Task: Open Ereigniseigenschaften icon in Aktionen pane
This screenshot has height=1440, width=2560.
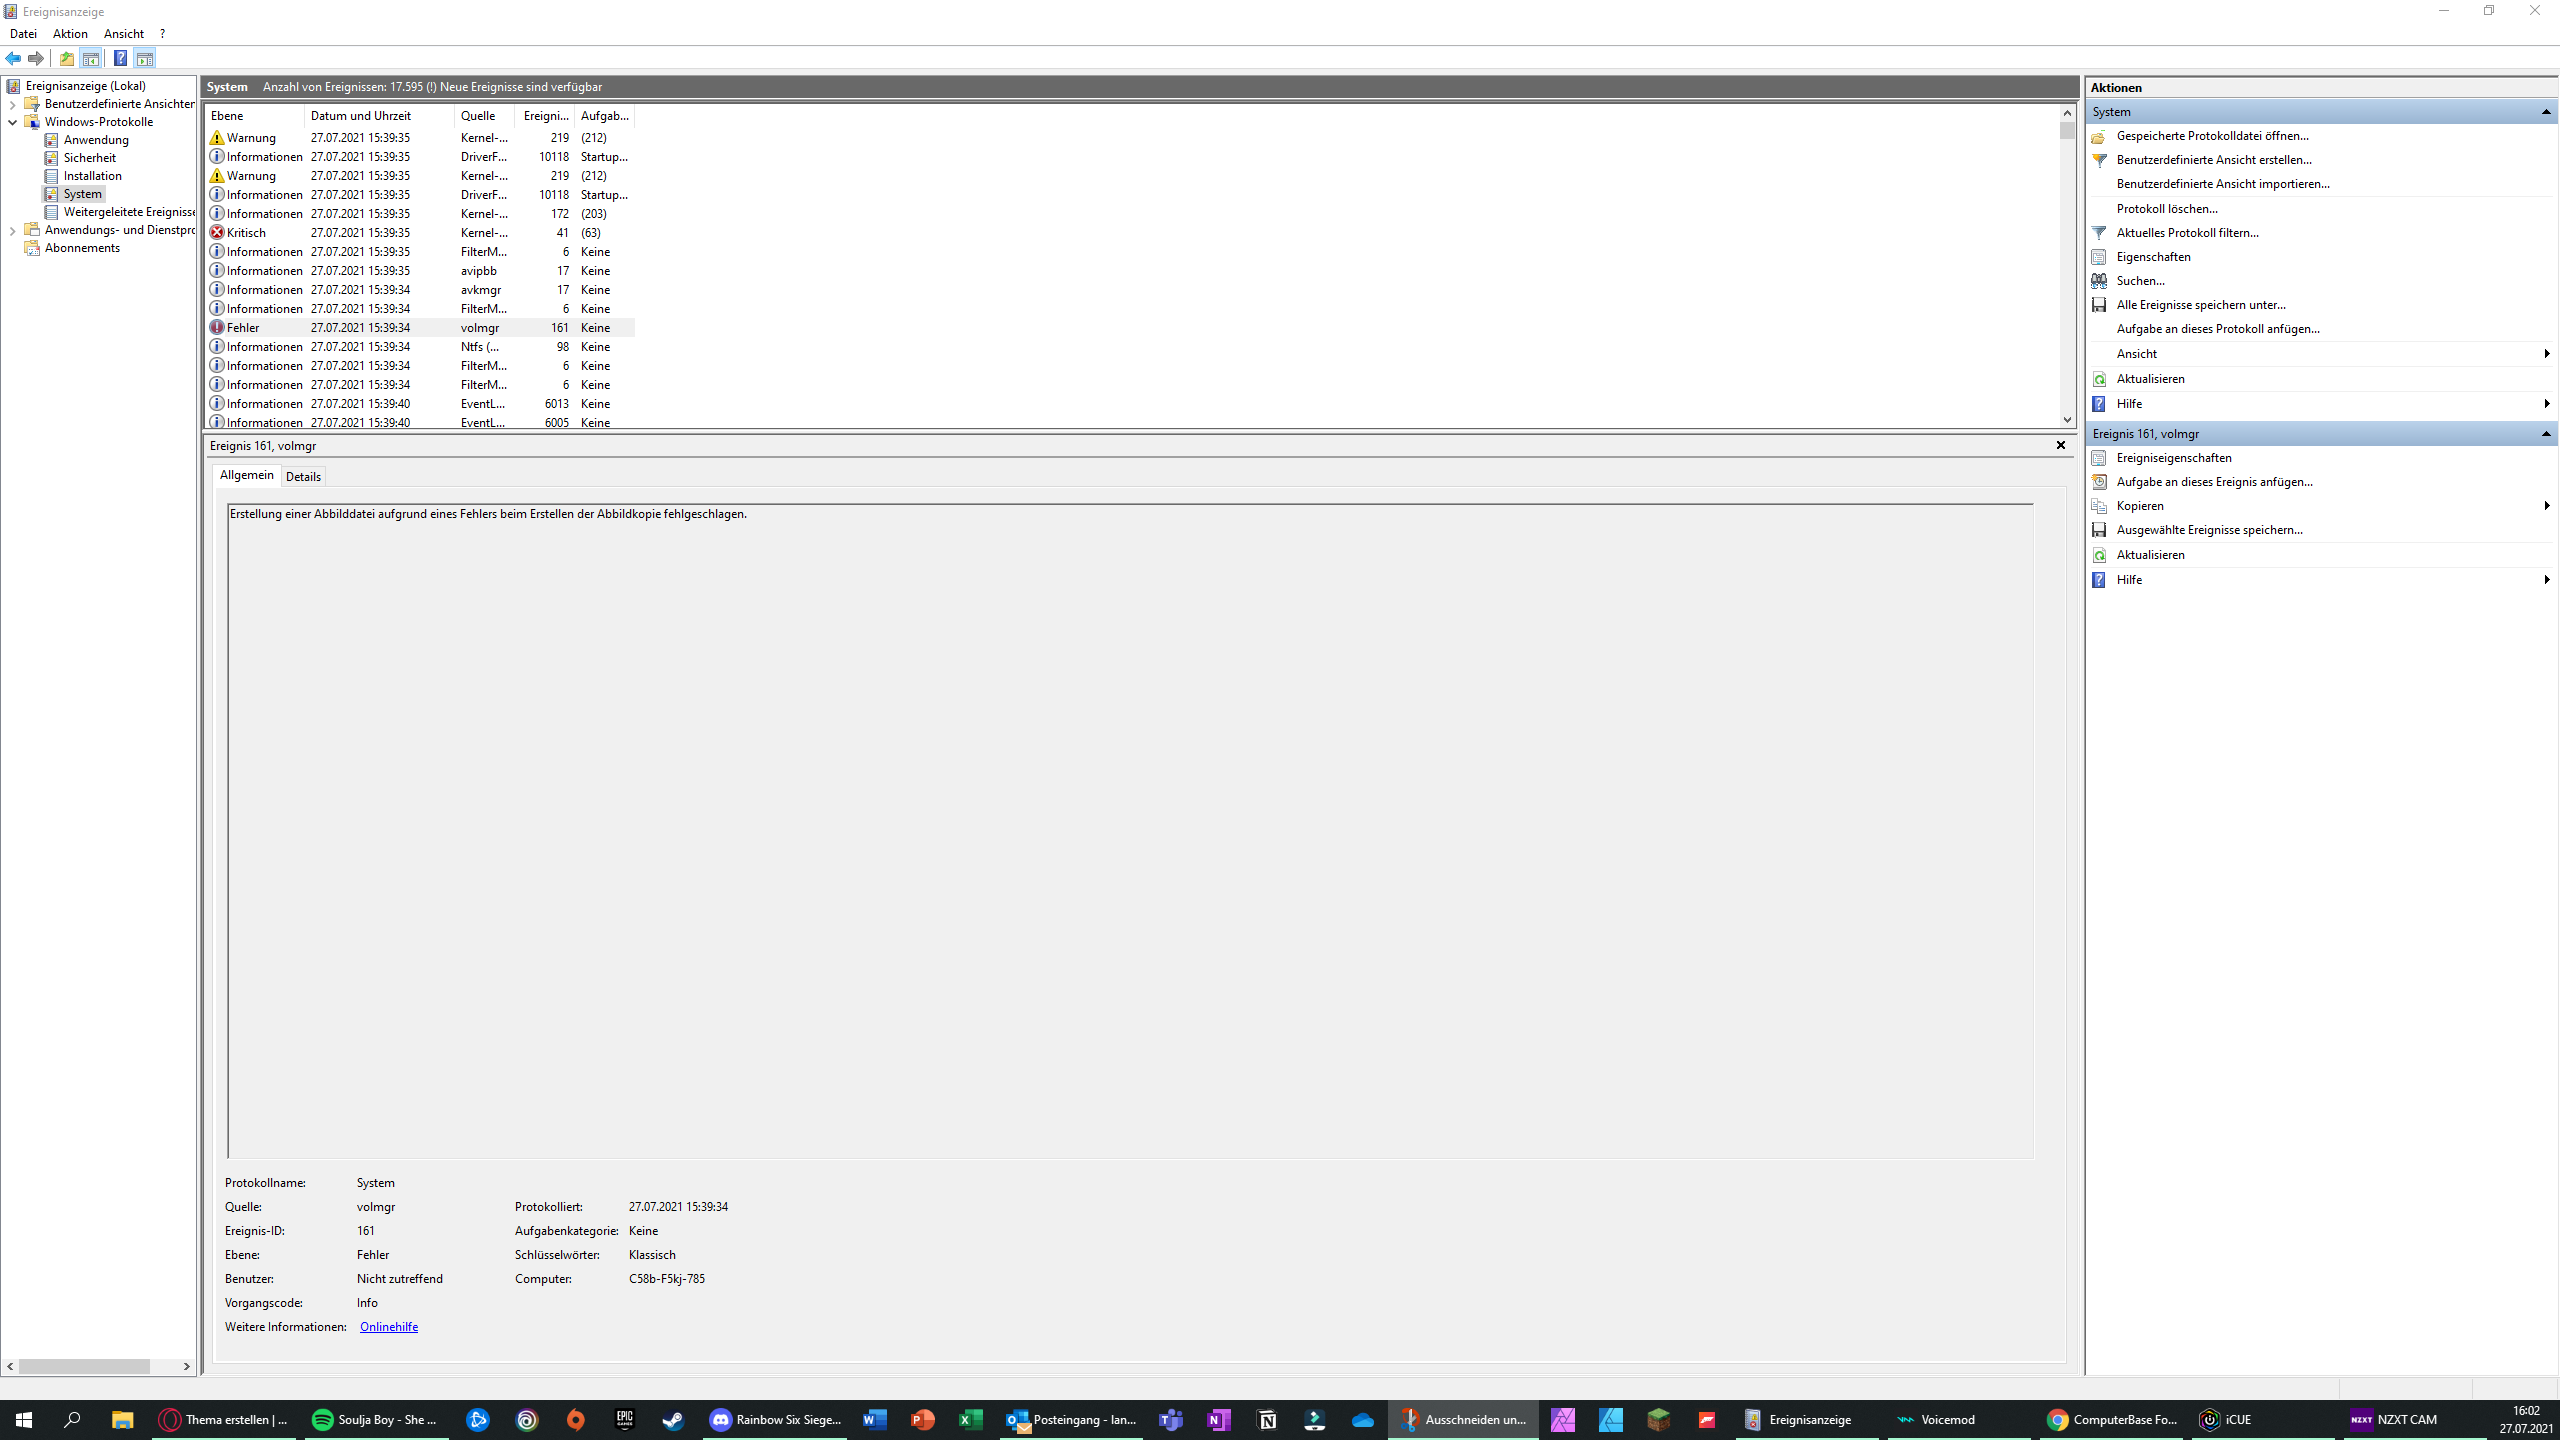Action: [2099, 458]
